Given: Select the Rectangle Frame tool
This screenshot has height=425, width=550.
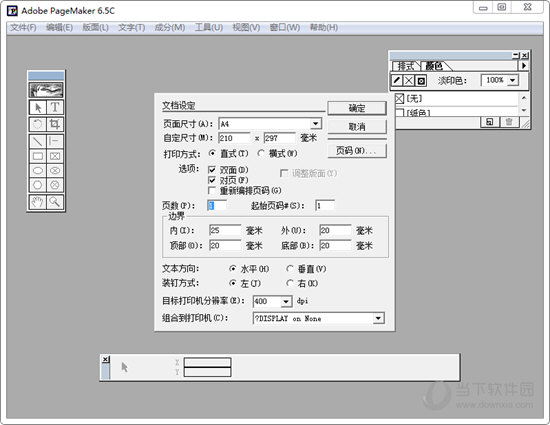Looking at the screenshot, I should 55,156.
